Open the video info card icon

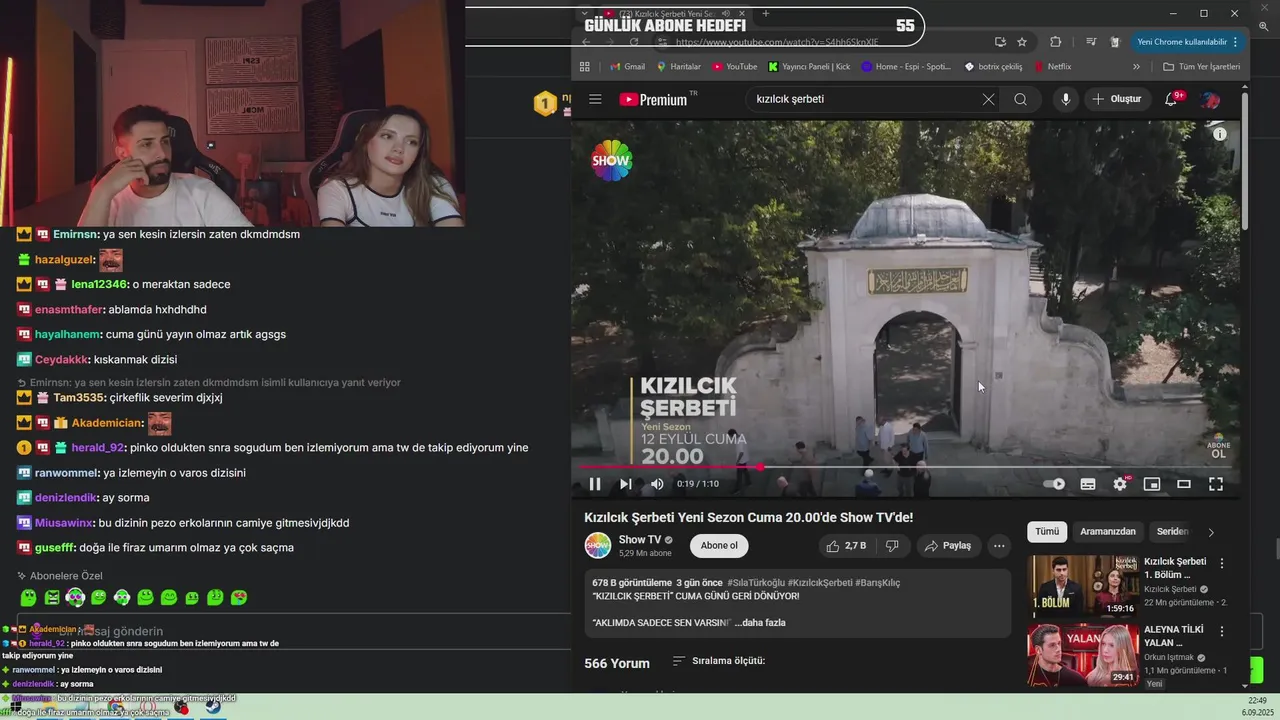1220,134
